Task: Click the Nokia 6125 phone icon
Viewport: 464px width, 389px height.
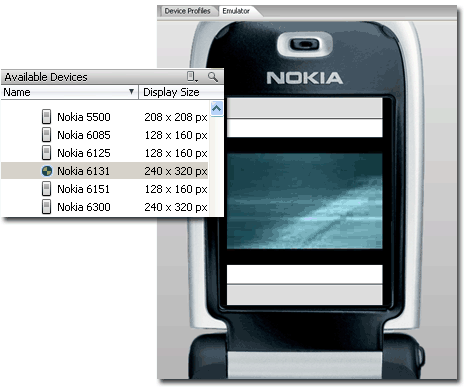Action: pyautogui.click(x=46, y=153)
